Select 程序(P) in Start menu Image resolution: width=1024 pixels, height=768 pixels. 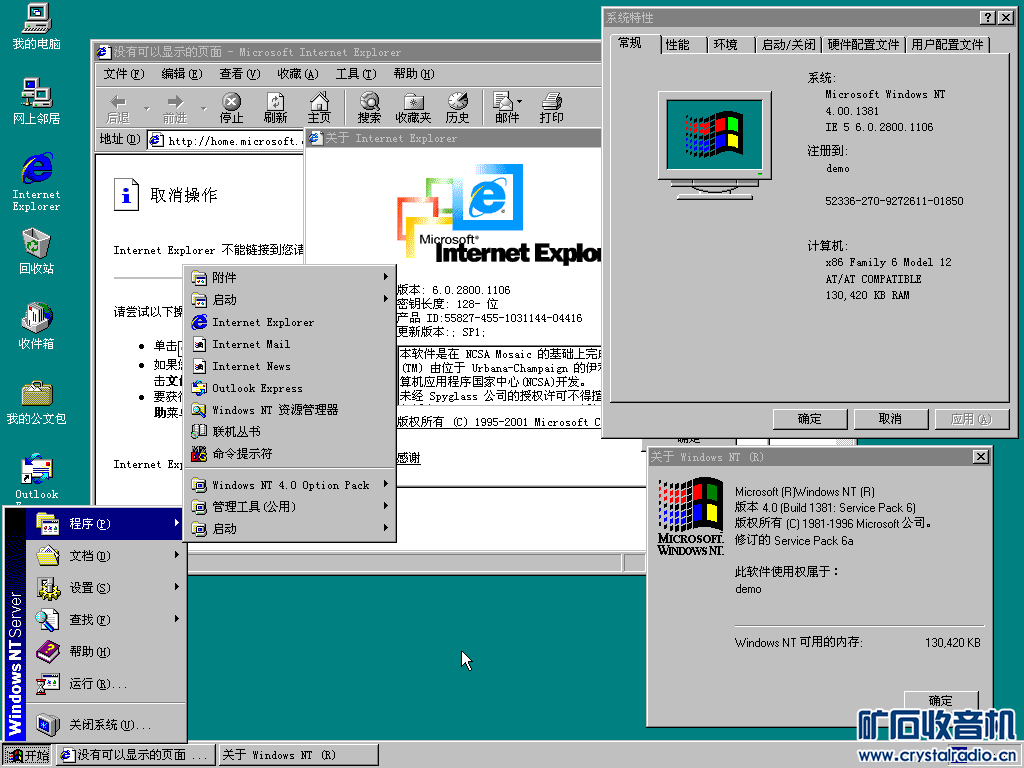(x=106, y=524)
